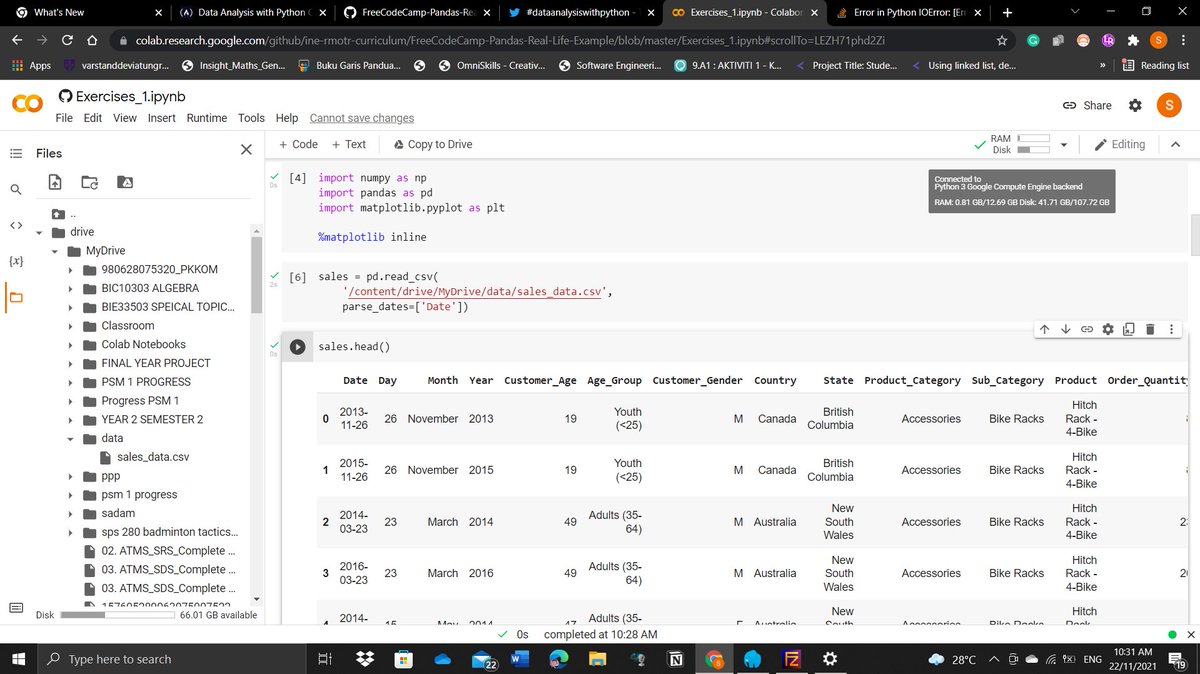The width and height of the screenshot is (1200, 674).
Task: Open Notion from the taskbar
Action: (x=676, y=659)
